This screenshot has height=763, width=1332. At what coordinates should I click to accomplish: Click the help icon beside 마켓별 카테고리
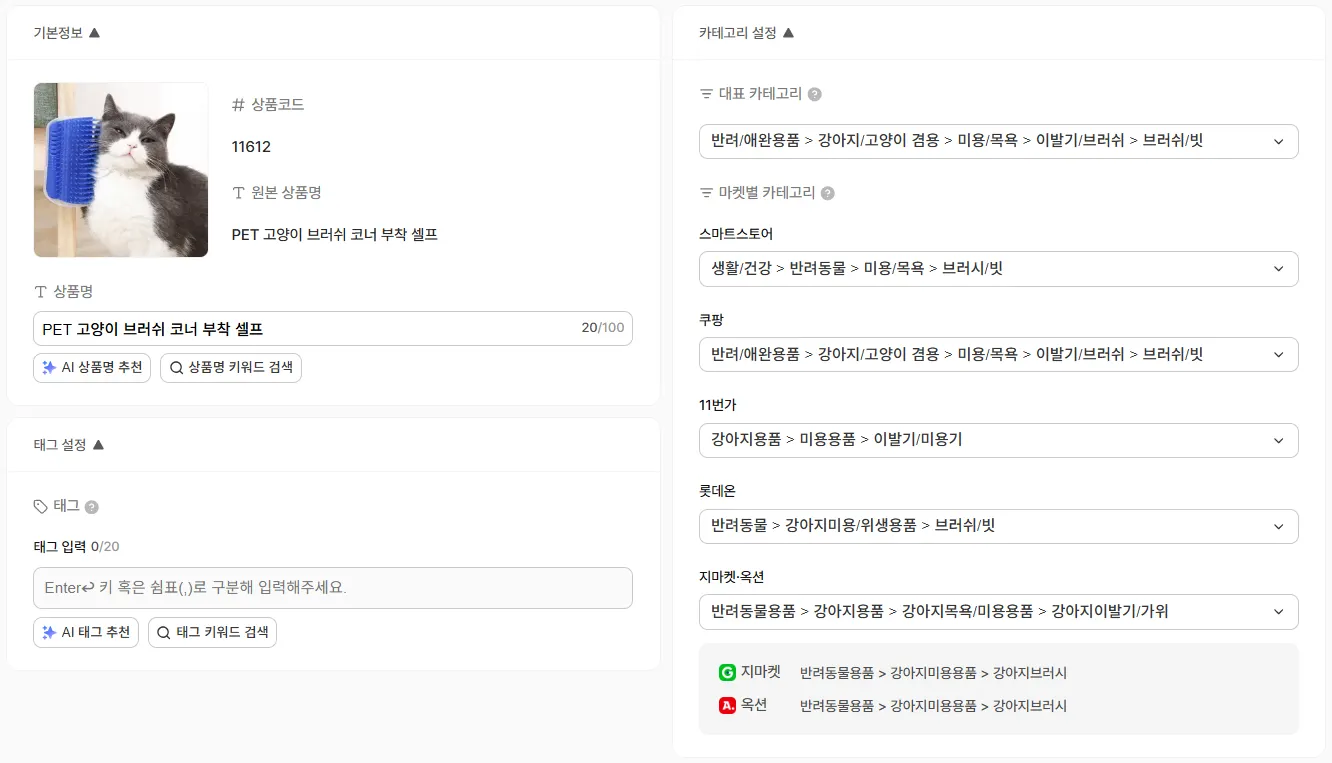click(x=828, y=193)
